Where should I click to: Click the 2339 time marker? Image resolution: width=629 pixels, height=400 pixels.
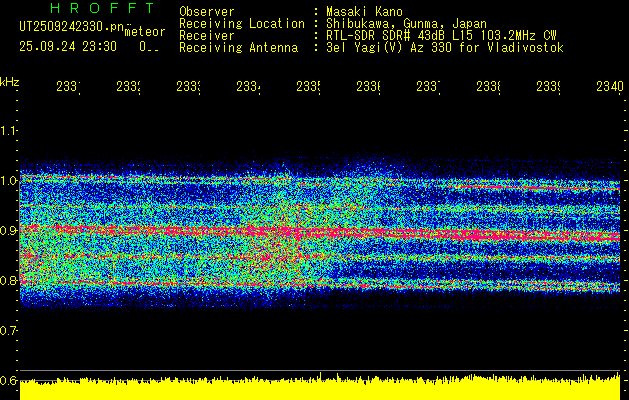pyautogui.click(x=548, y=86)
